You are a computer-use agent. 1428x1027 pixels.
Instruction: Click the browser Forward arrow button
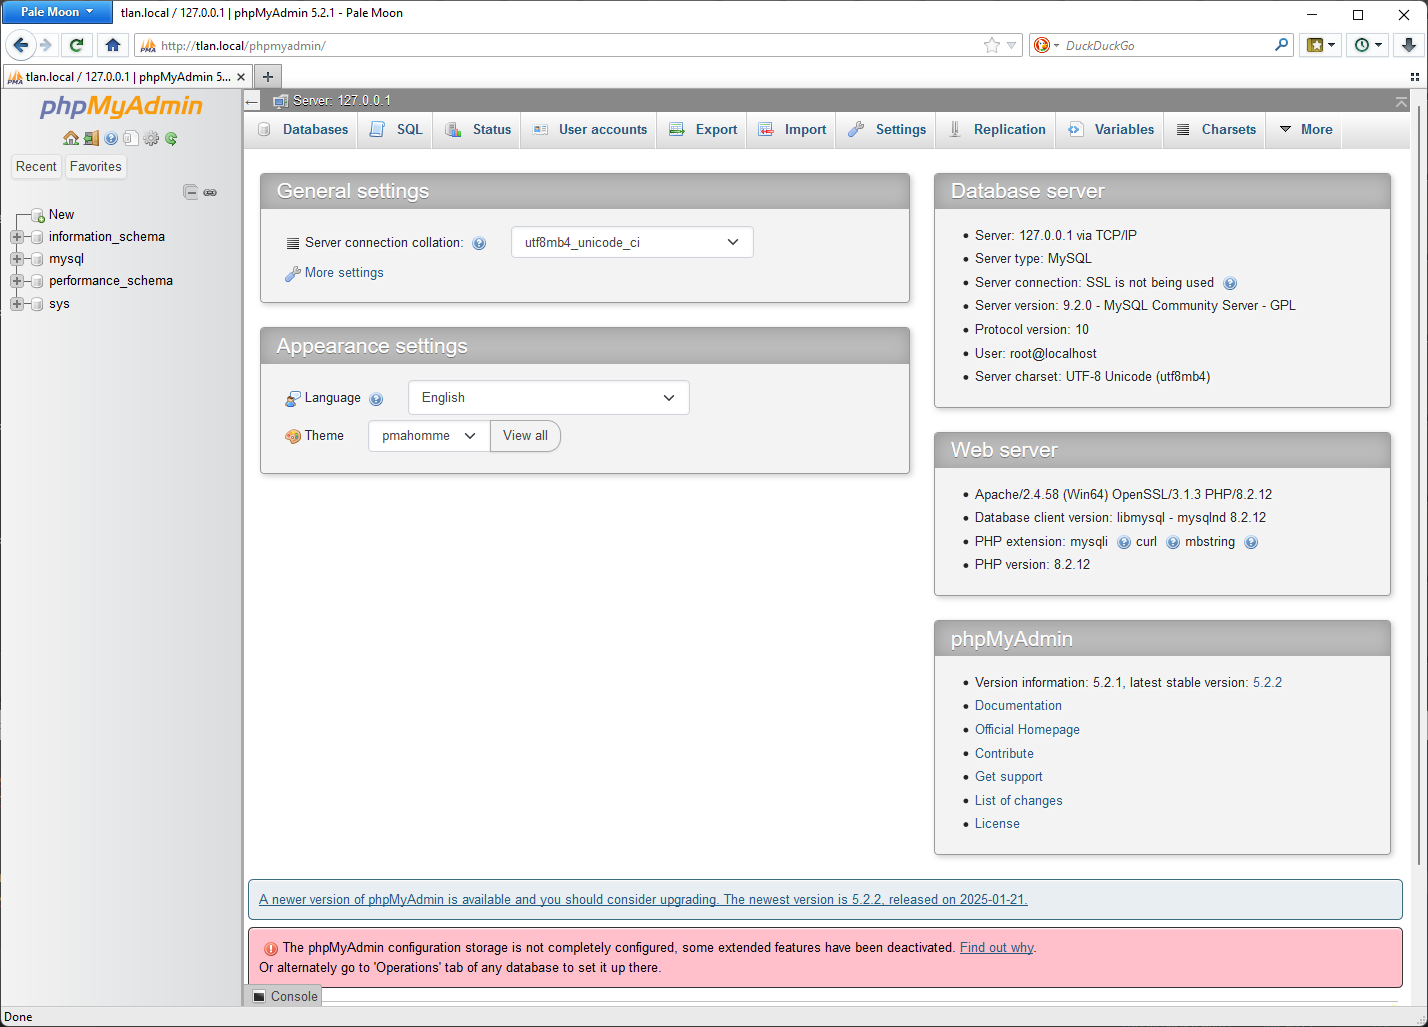pyautogui.click(x=45, y=45)
